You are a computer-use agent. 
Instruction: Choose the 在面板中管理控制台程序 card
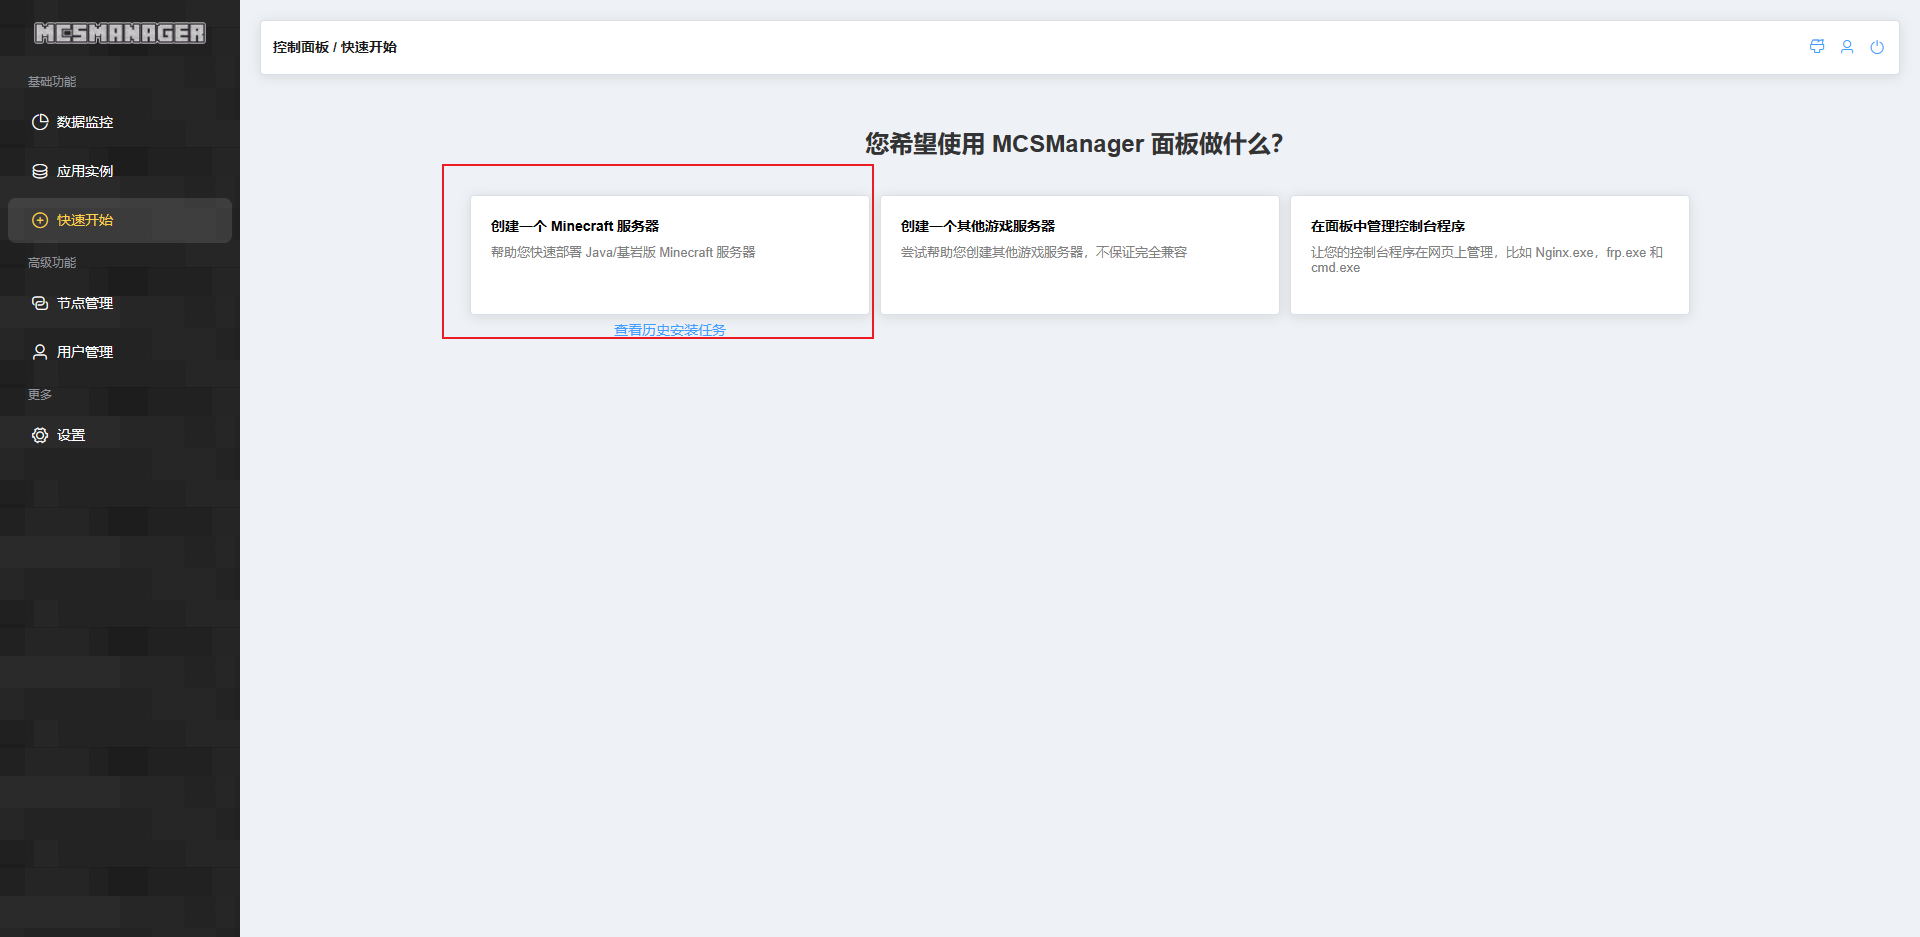click(x=1490, y=255)
